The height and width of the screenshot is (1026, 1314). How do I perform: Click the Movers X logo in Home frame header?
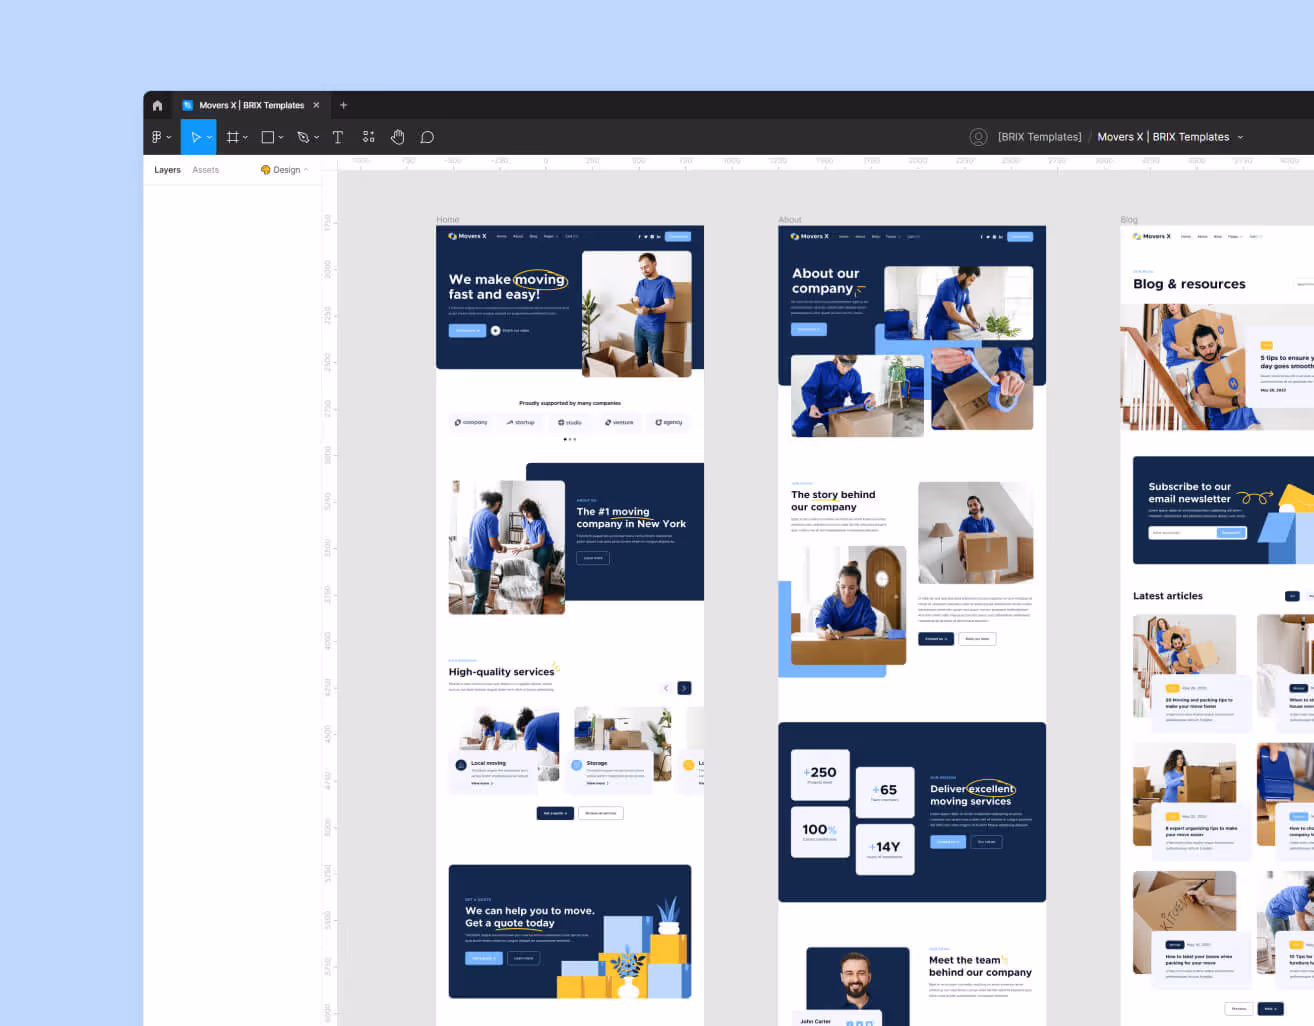click(467, 237)
